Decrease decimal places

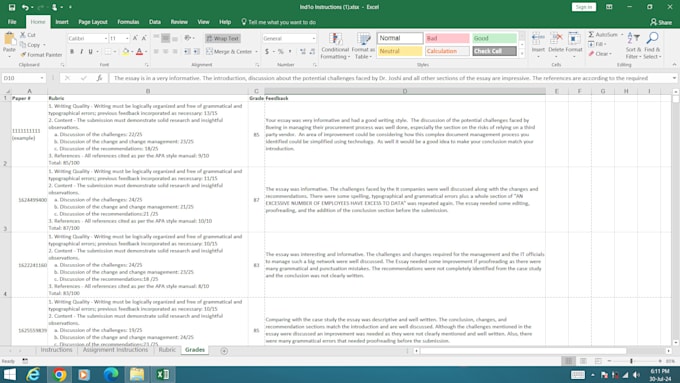coord(312,52)
